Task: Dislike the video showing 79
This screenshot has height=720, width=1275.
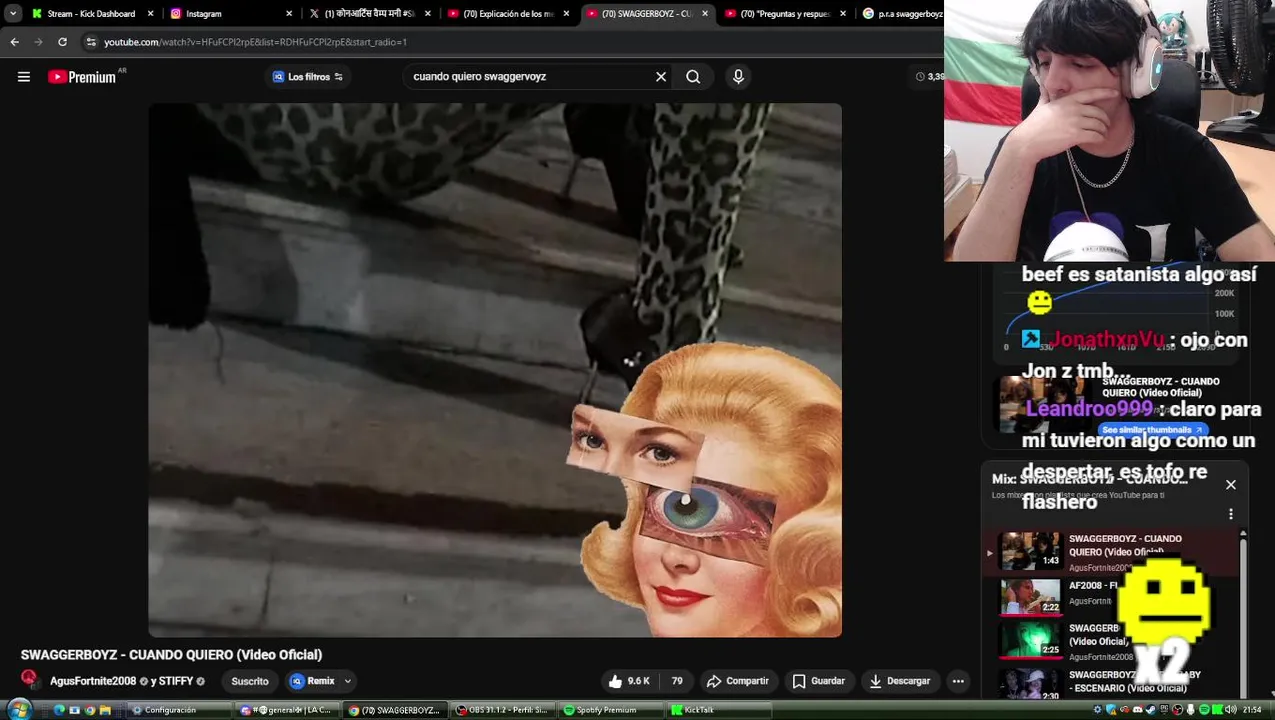Action: click(677, 681)
